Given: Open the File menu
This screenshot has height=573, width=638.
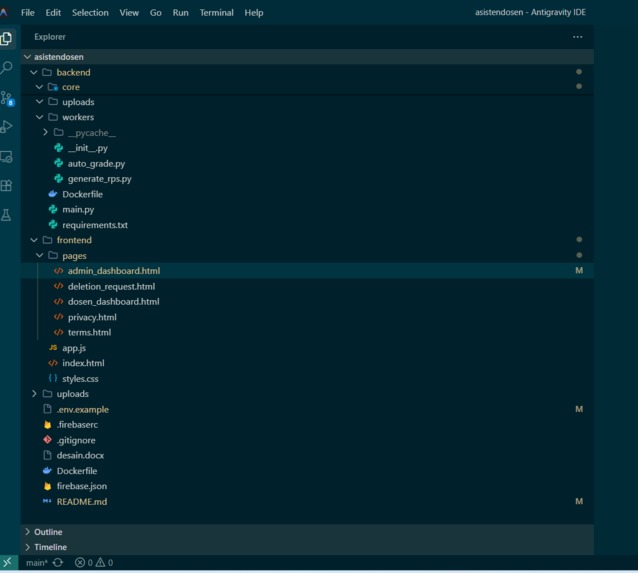Looking at the screenshot, I should [x=28, y=13].
